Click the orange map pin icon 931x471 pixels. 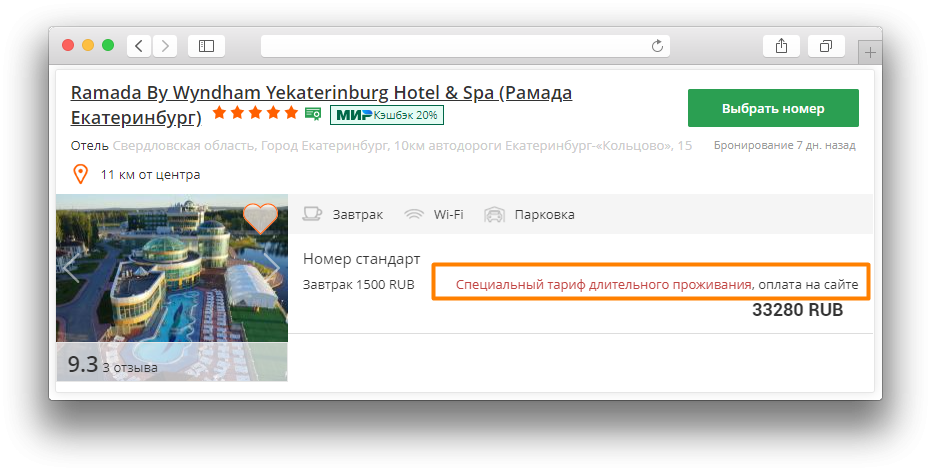click(x=80, y=175)
